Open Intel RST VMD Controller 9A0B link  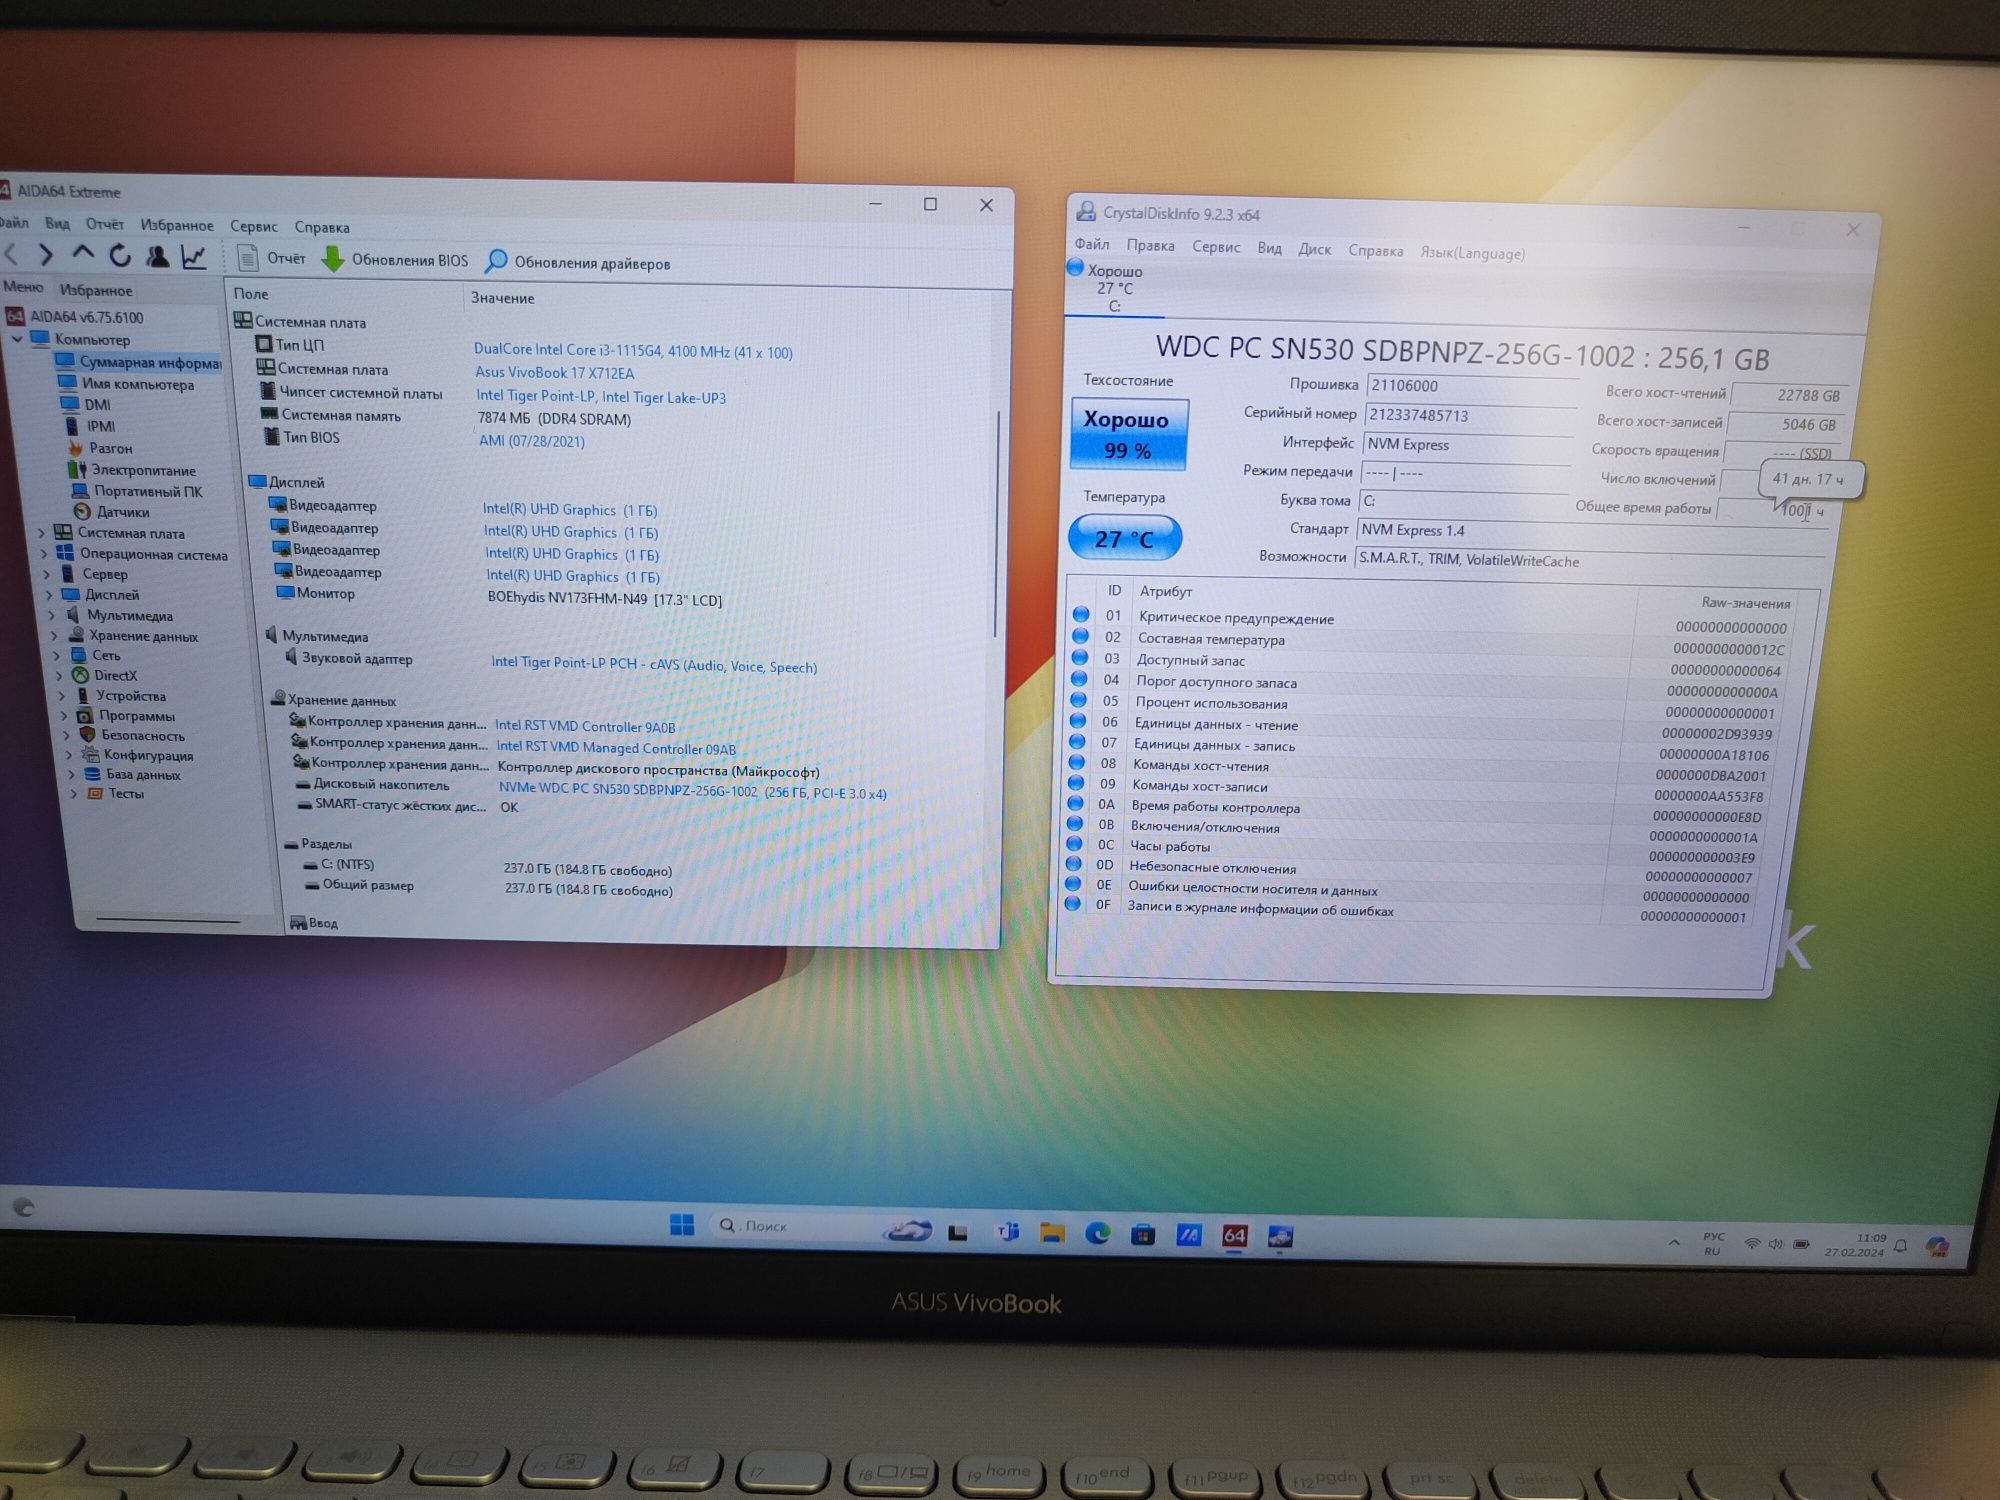point(585,727)
